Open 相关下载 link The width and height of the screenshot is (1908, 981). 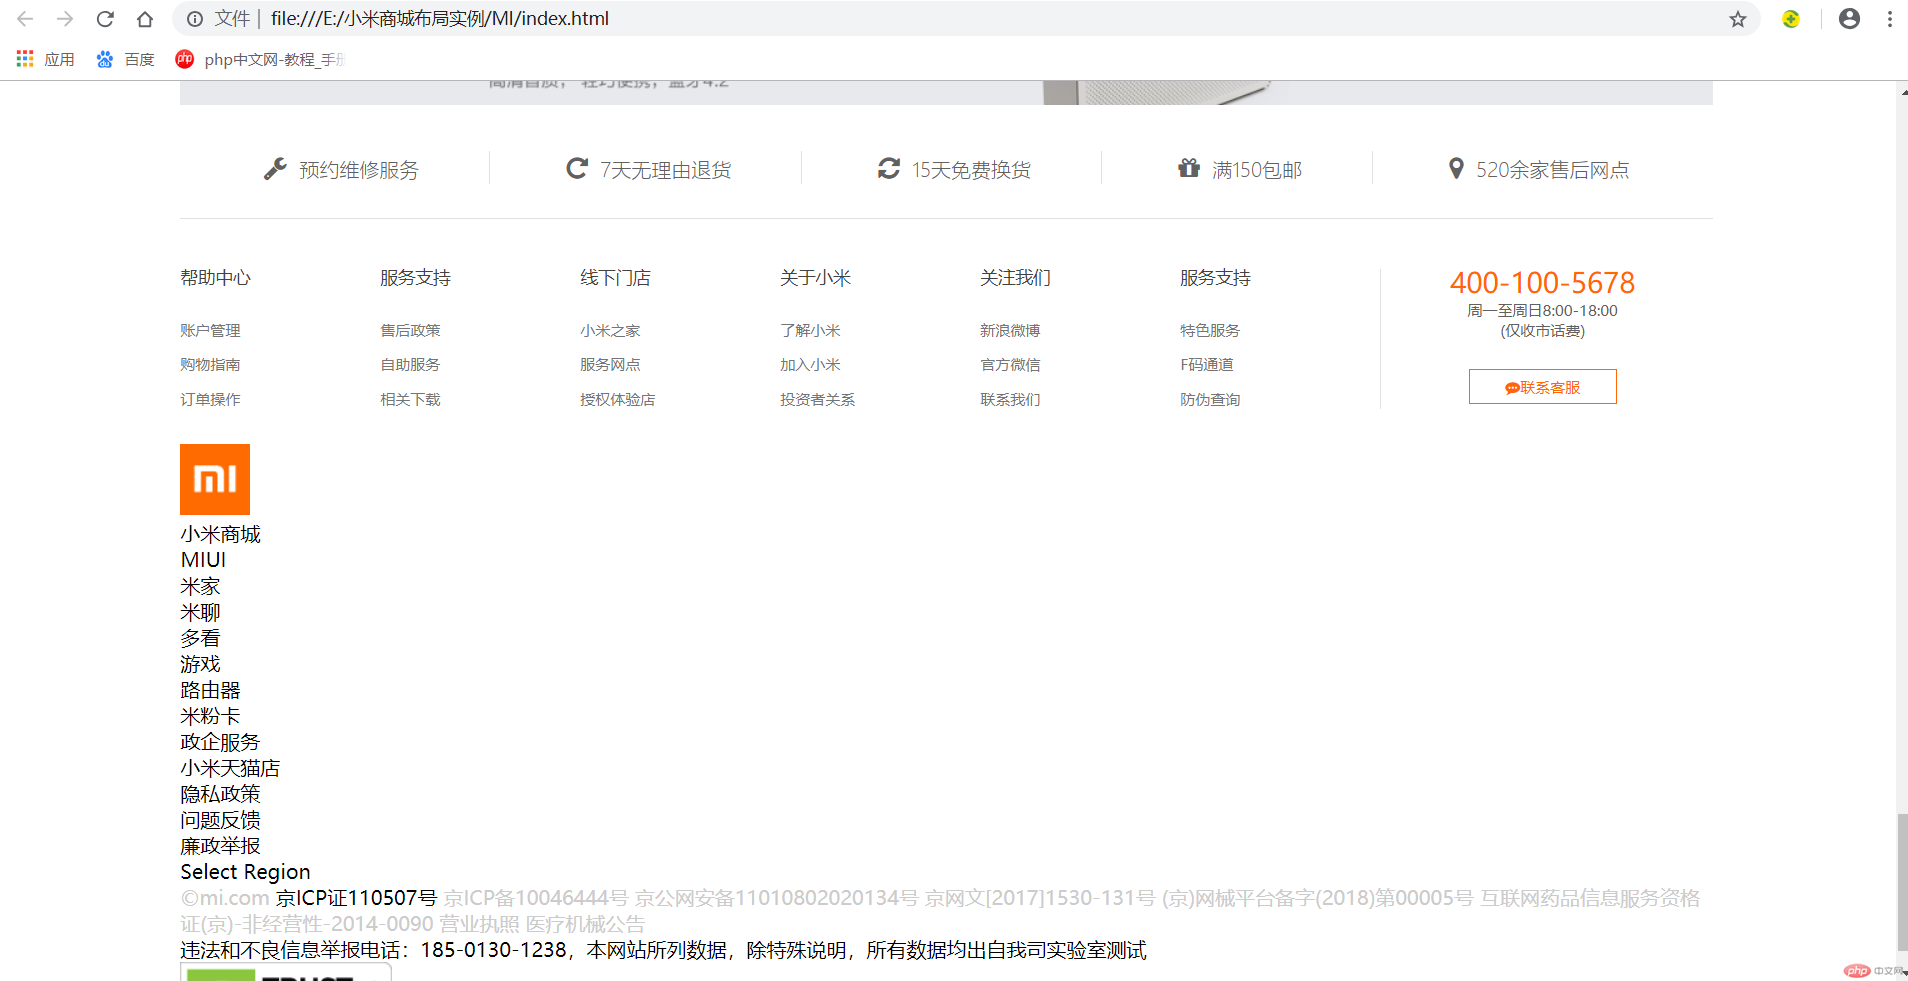click(x=410, y=399)
